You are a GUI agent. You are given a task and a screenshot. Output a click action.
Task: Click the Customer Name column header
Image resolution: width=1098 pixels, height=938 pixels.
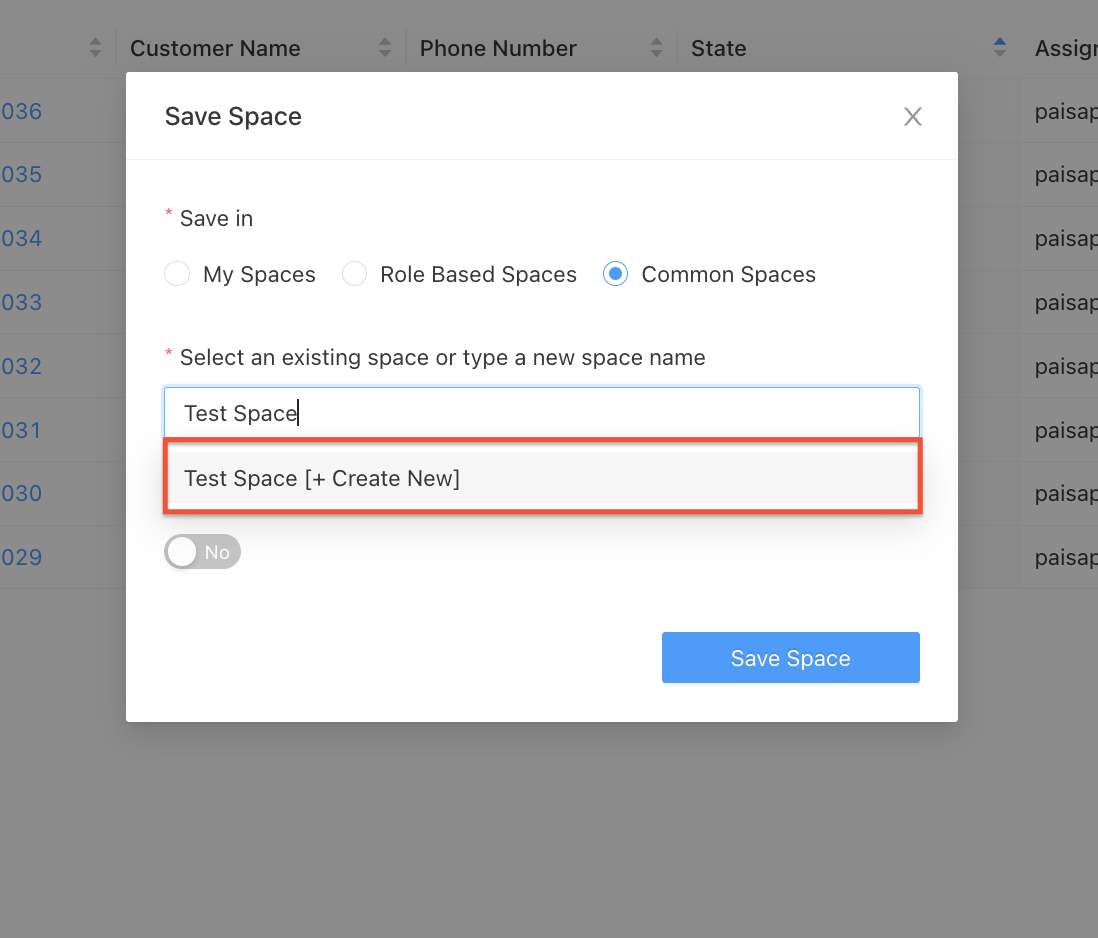tap(215, 48)
